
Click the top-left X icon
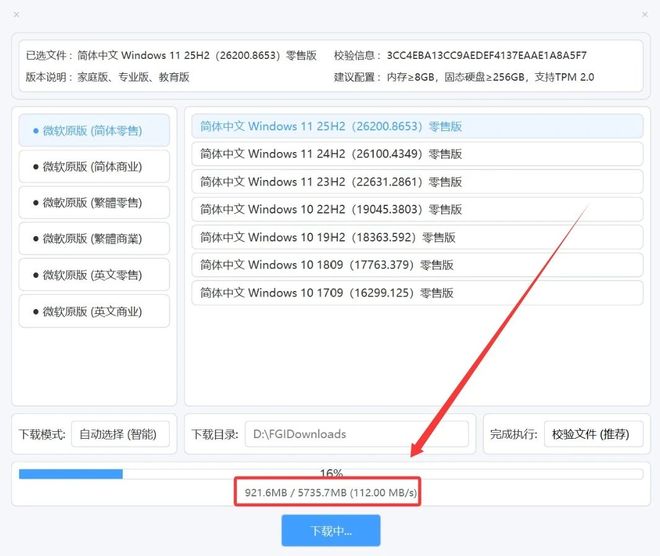16,15
